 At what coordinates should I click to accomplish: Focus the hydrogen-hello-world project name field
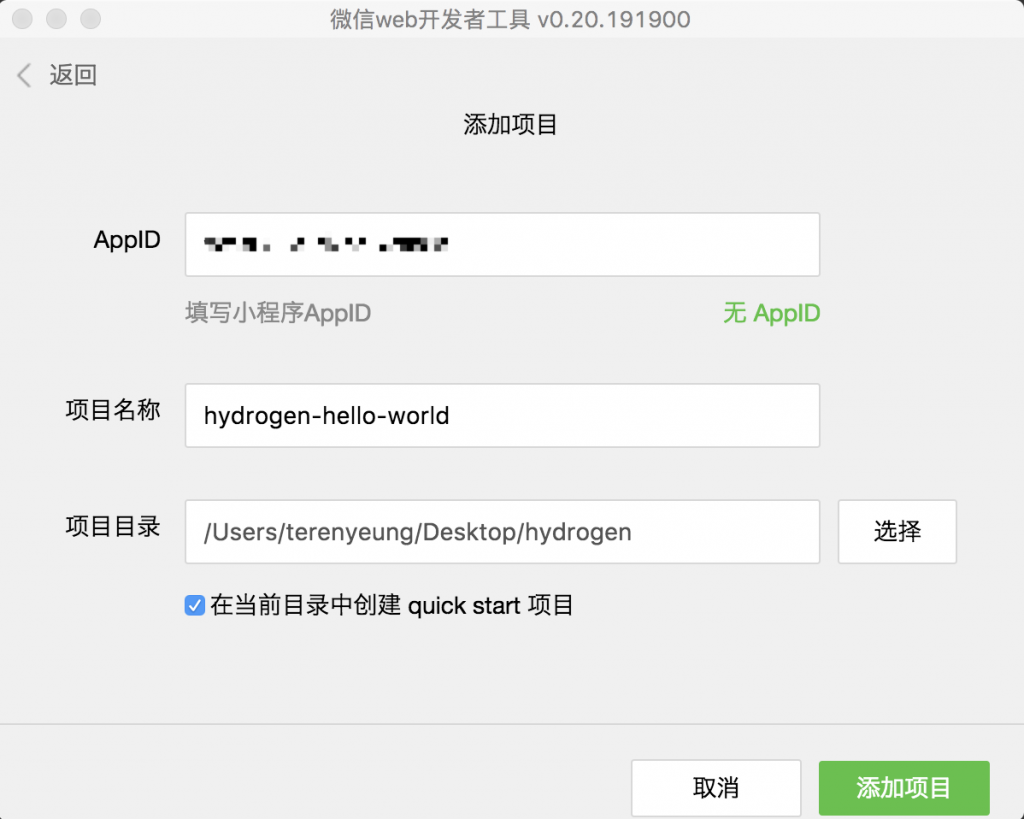[x=502, y=415]
